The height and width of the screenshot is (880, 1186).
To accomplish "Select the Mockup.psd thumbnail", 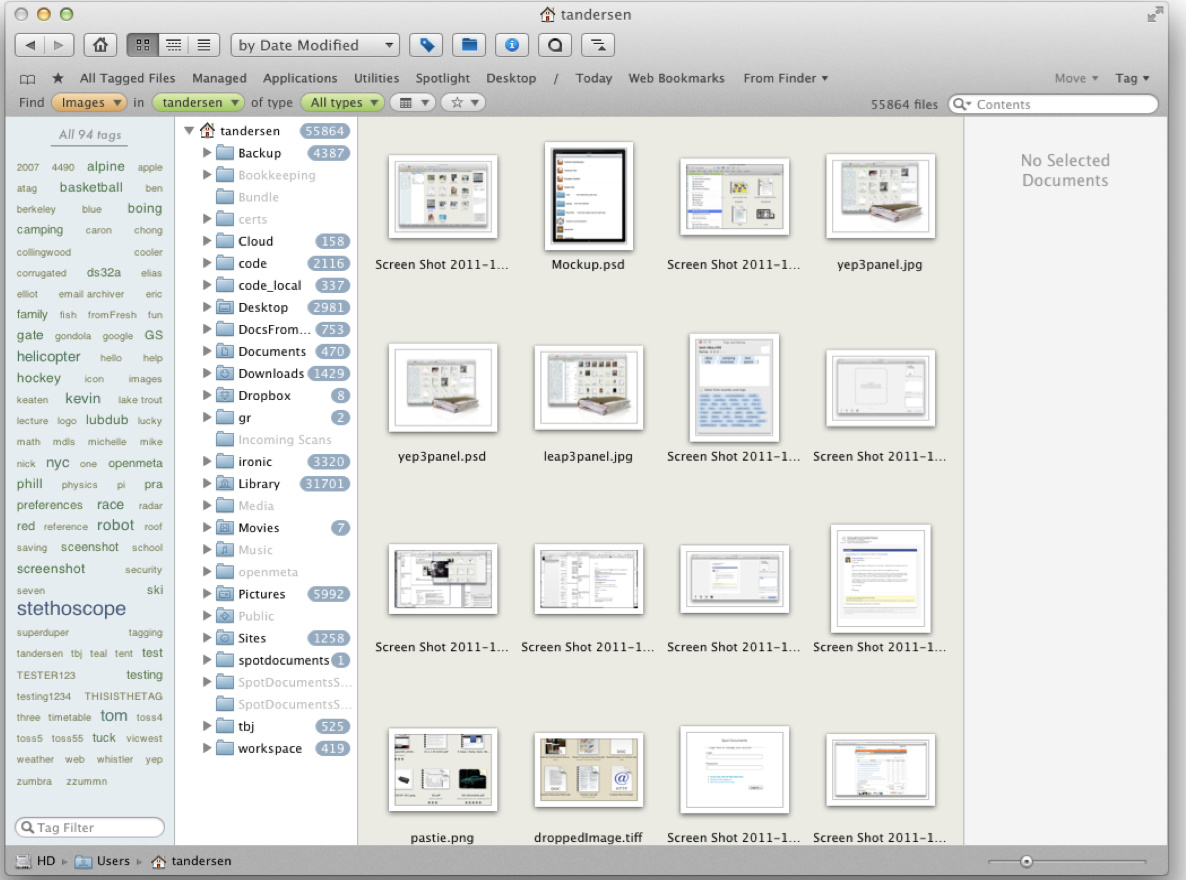I will (x=589, y=196).
